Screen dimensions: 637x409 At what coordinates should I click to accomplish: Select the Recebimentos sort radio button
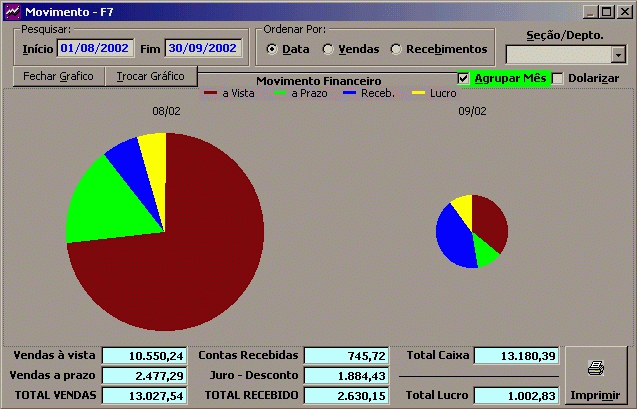coord(396,49)
